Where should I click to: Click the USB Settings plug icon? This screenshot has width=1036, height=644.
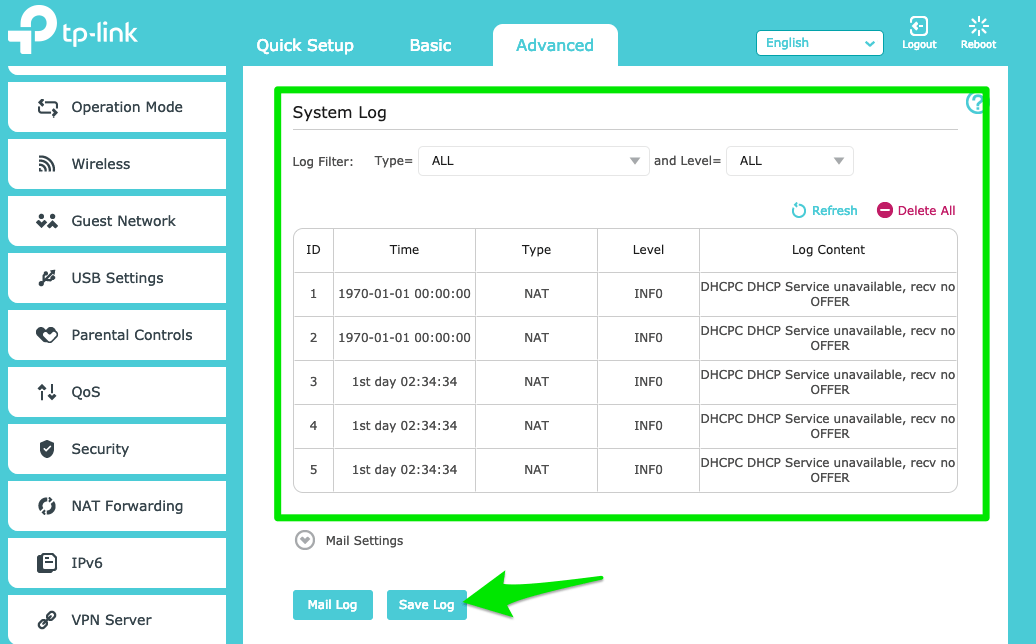47,278
